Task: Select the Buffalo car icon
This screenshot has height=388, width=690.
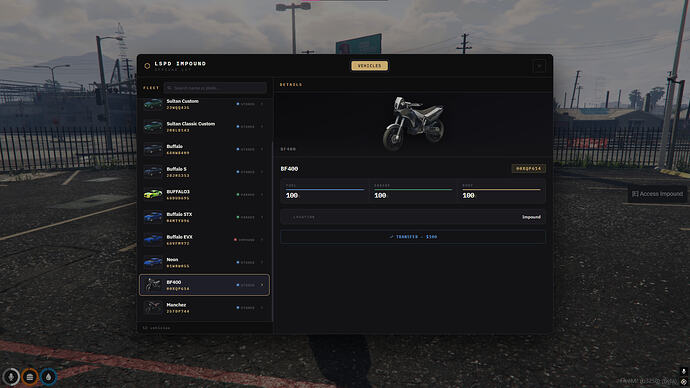Action: (x=153, y=149)
